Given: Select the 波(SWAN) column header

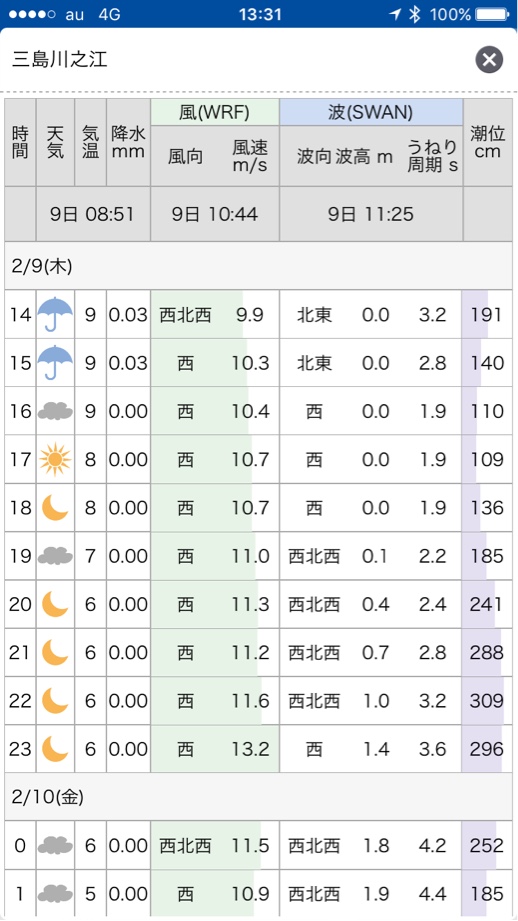Looking at the screenshot, I should (x=371, y=112).
